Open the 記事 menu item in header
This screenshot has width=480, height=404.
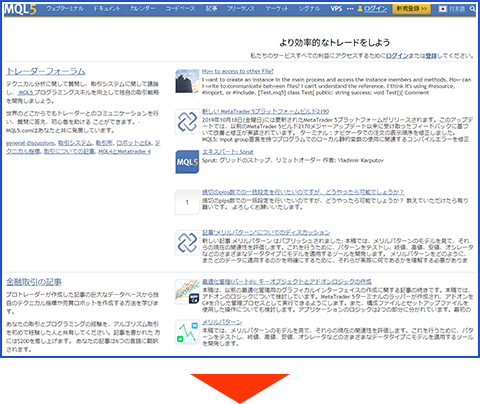click(x=211, y=9)
